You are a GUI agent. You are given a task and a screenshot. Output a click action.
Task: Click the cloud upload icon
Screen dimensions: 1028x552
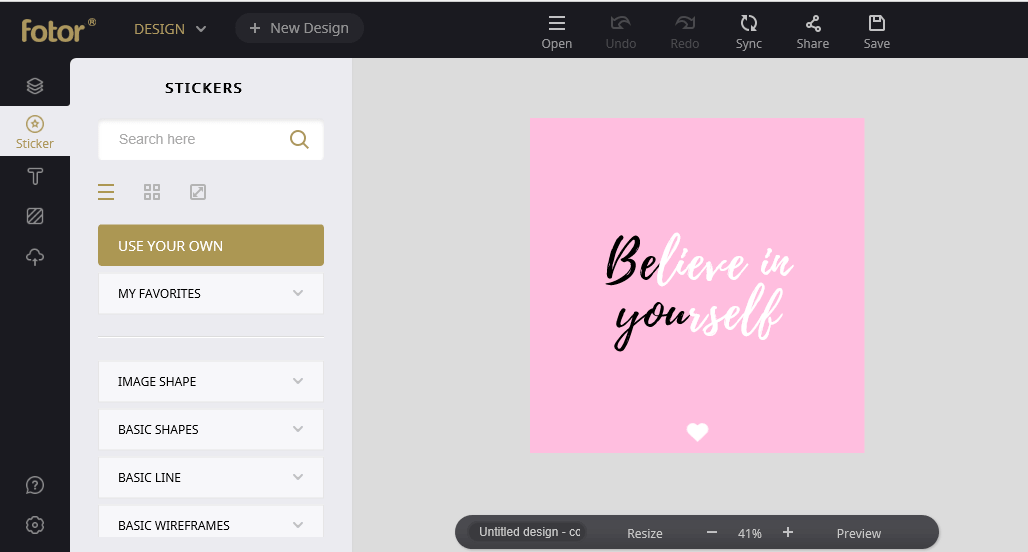35,257
